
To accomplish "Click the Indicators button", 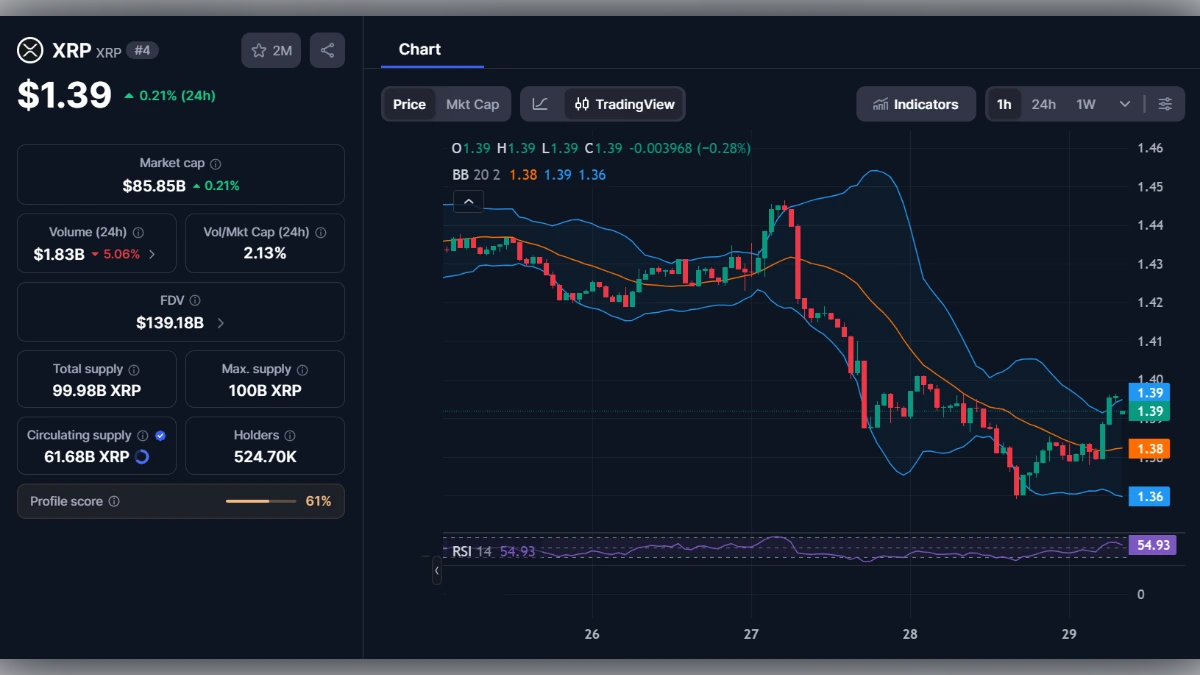I will (915, 103).
